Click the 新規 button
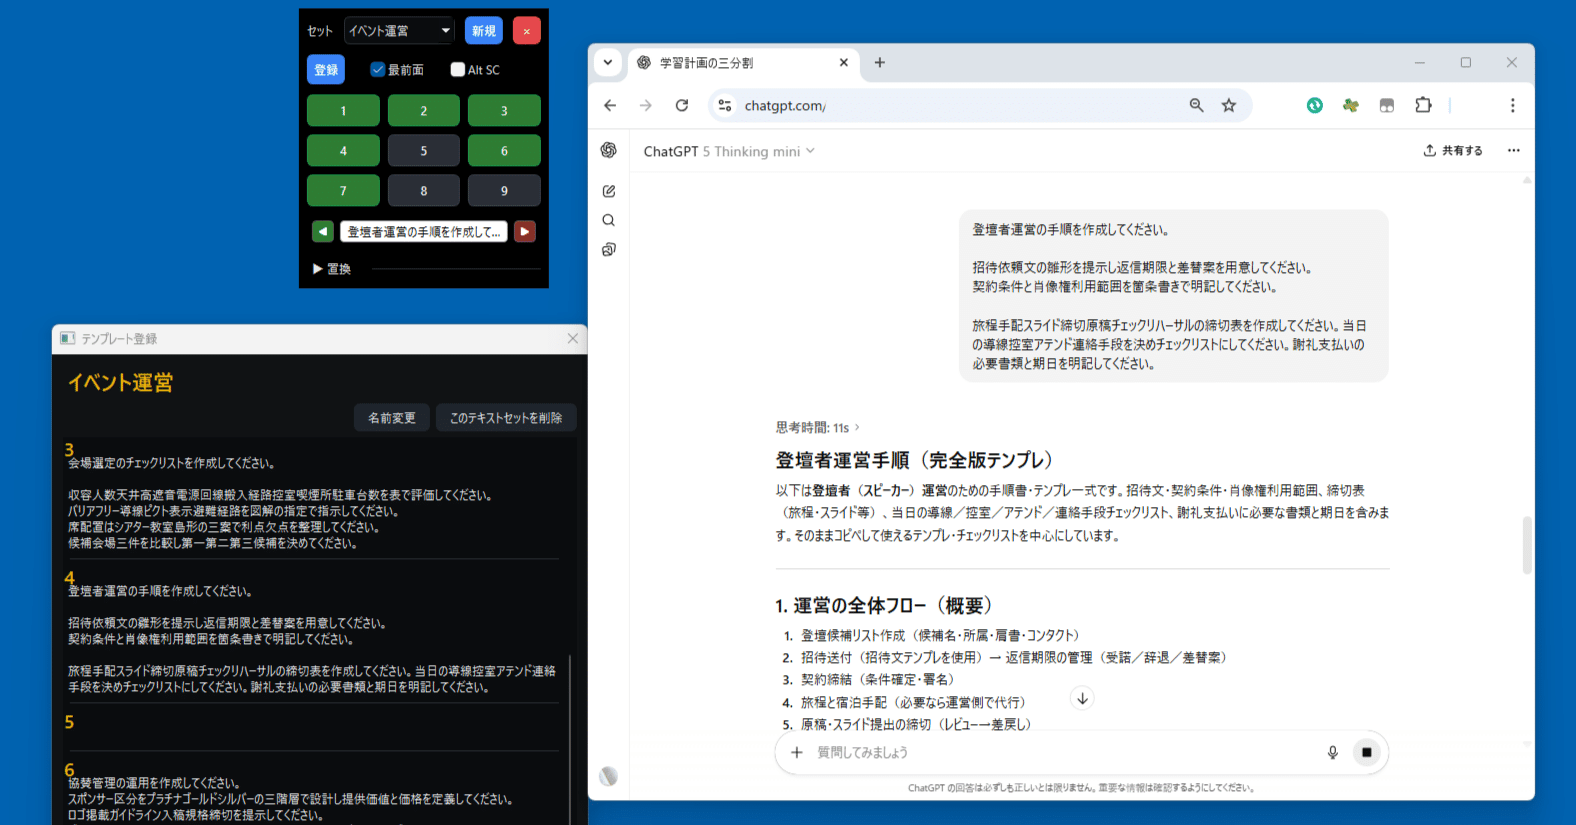 point(484,30)
